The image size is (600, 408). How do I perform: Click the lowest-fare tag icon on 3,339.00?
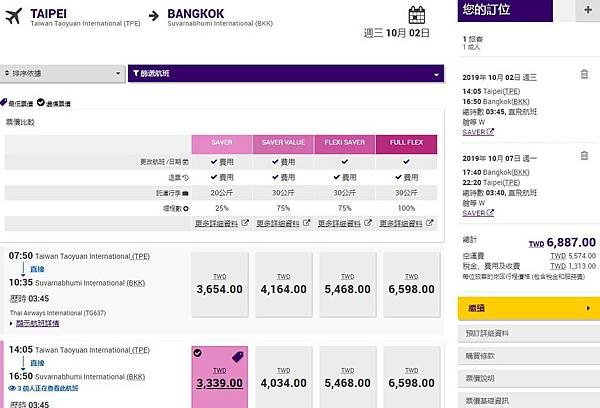[238, 357]
